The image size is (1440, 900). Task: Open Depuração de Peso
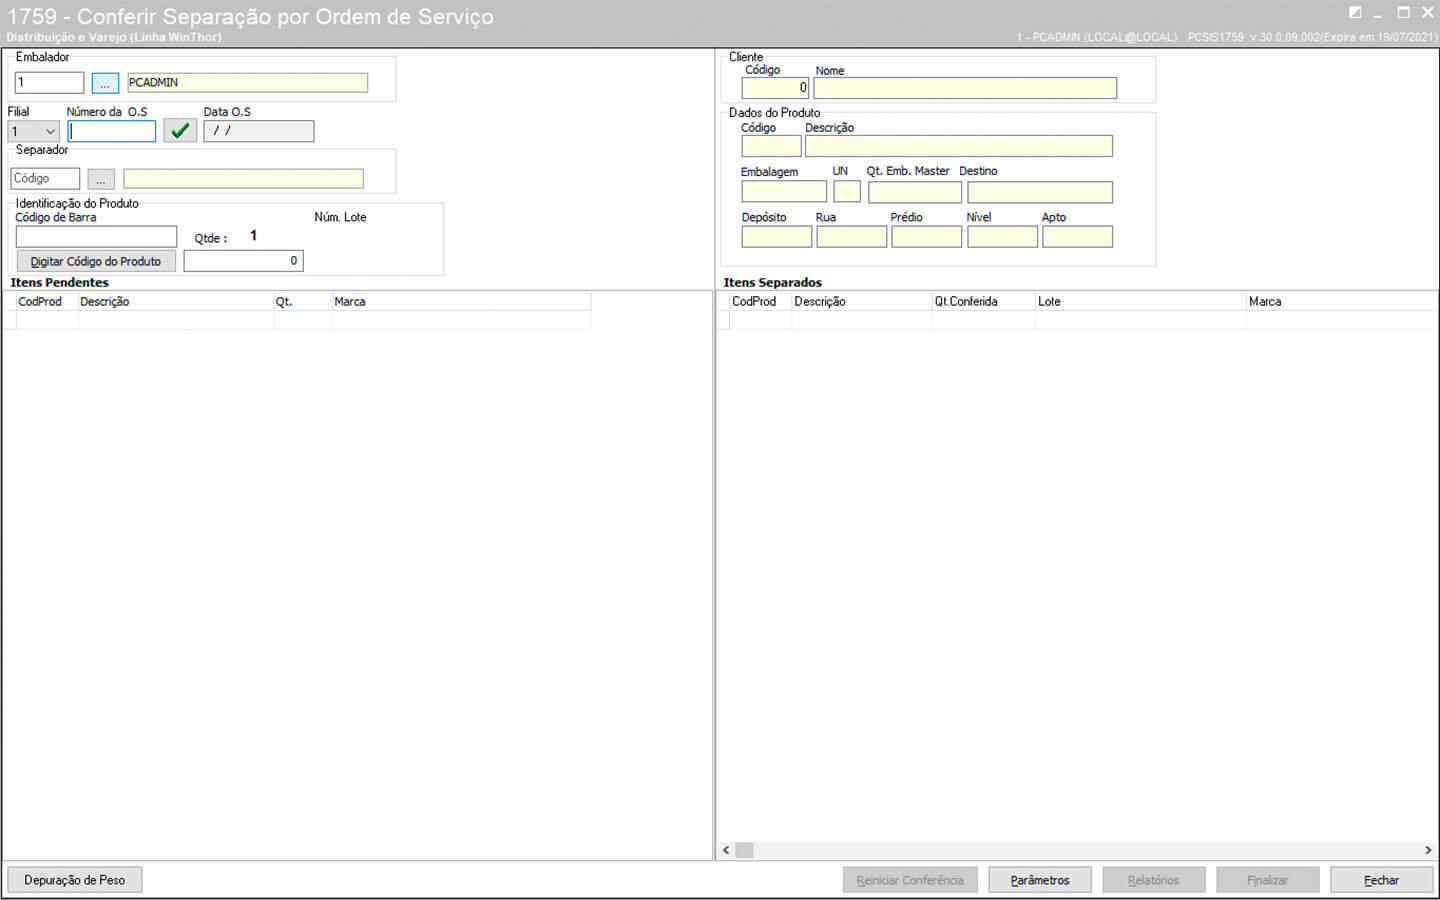click(75, 880)
